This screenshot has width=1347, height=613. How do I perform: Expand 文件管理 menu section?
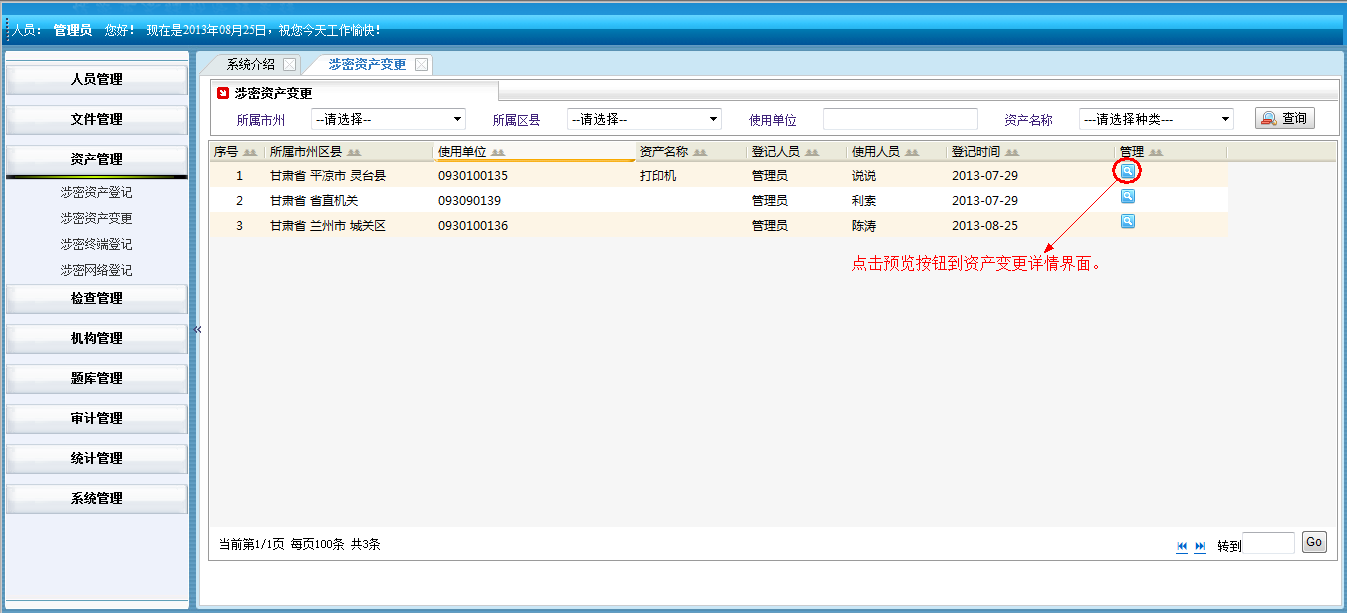click(97, 119)
